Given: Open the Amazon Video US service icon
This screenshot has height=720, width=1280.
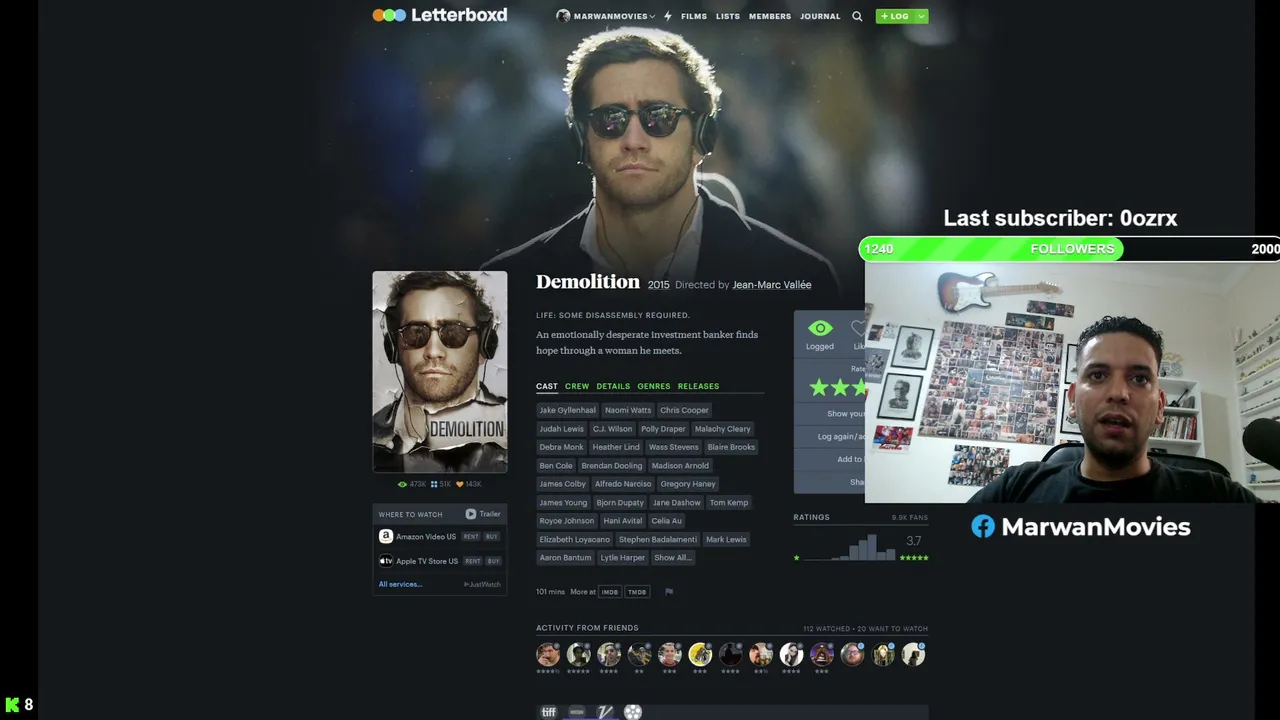Looking at the screenshot, I should 385,536.
